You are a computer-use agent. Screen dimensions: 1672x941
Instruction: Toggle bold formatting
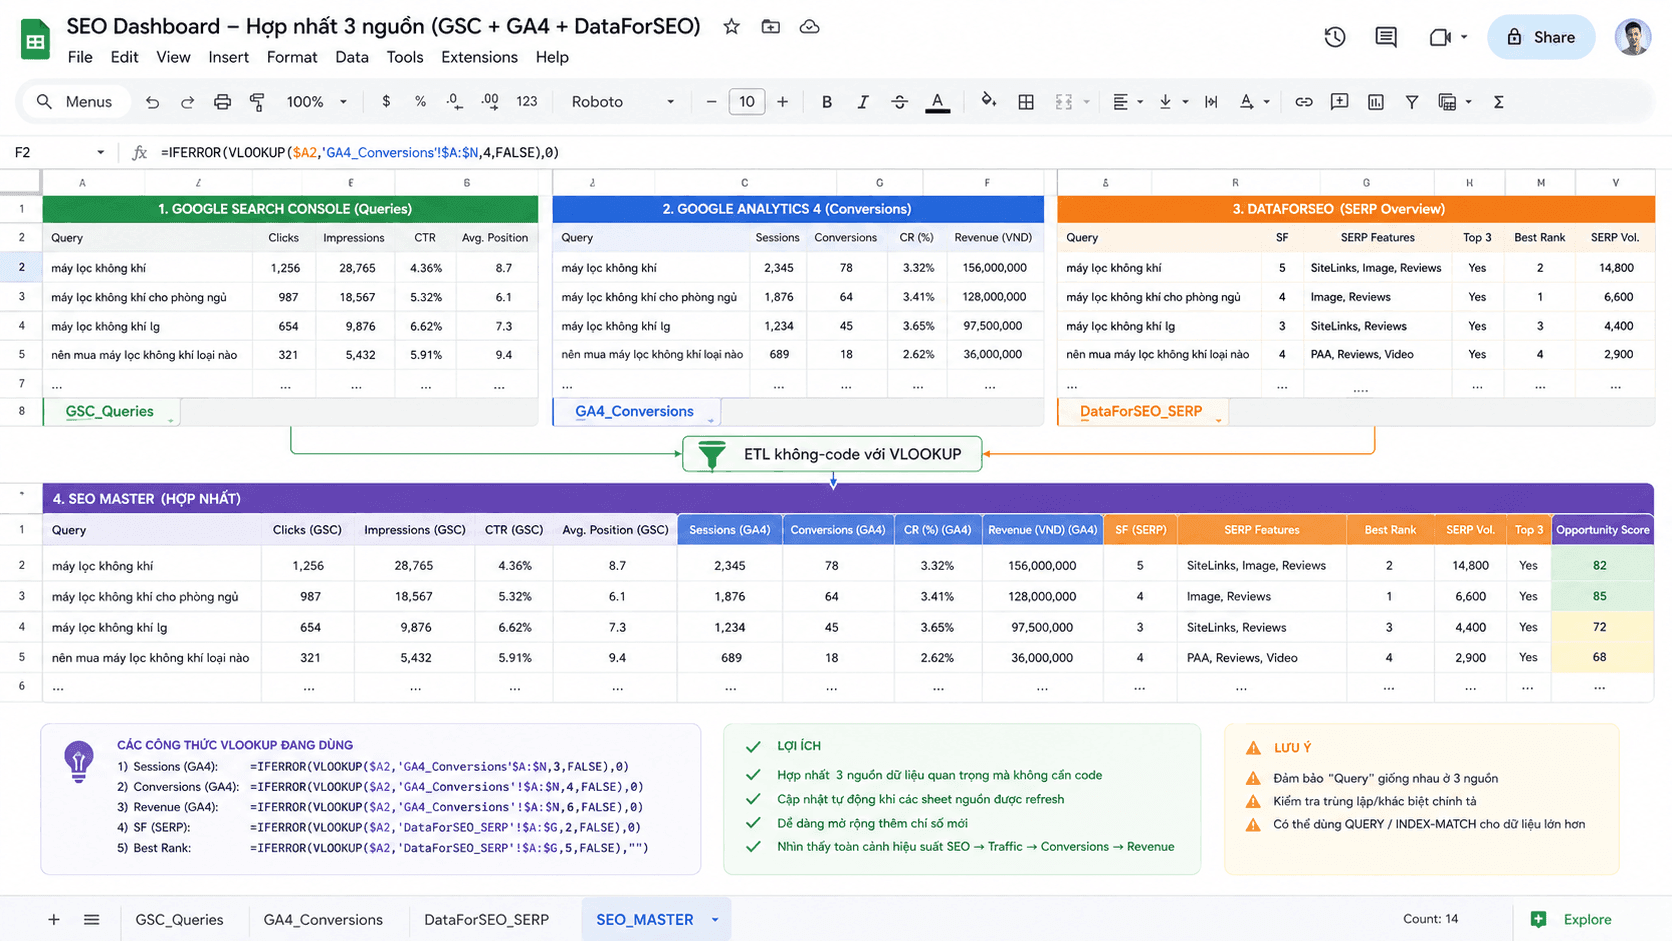click(x=827, y=102)
